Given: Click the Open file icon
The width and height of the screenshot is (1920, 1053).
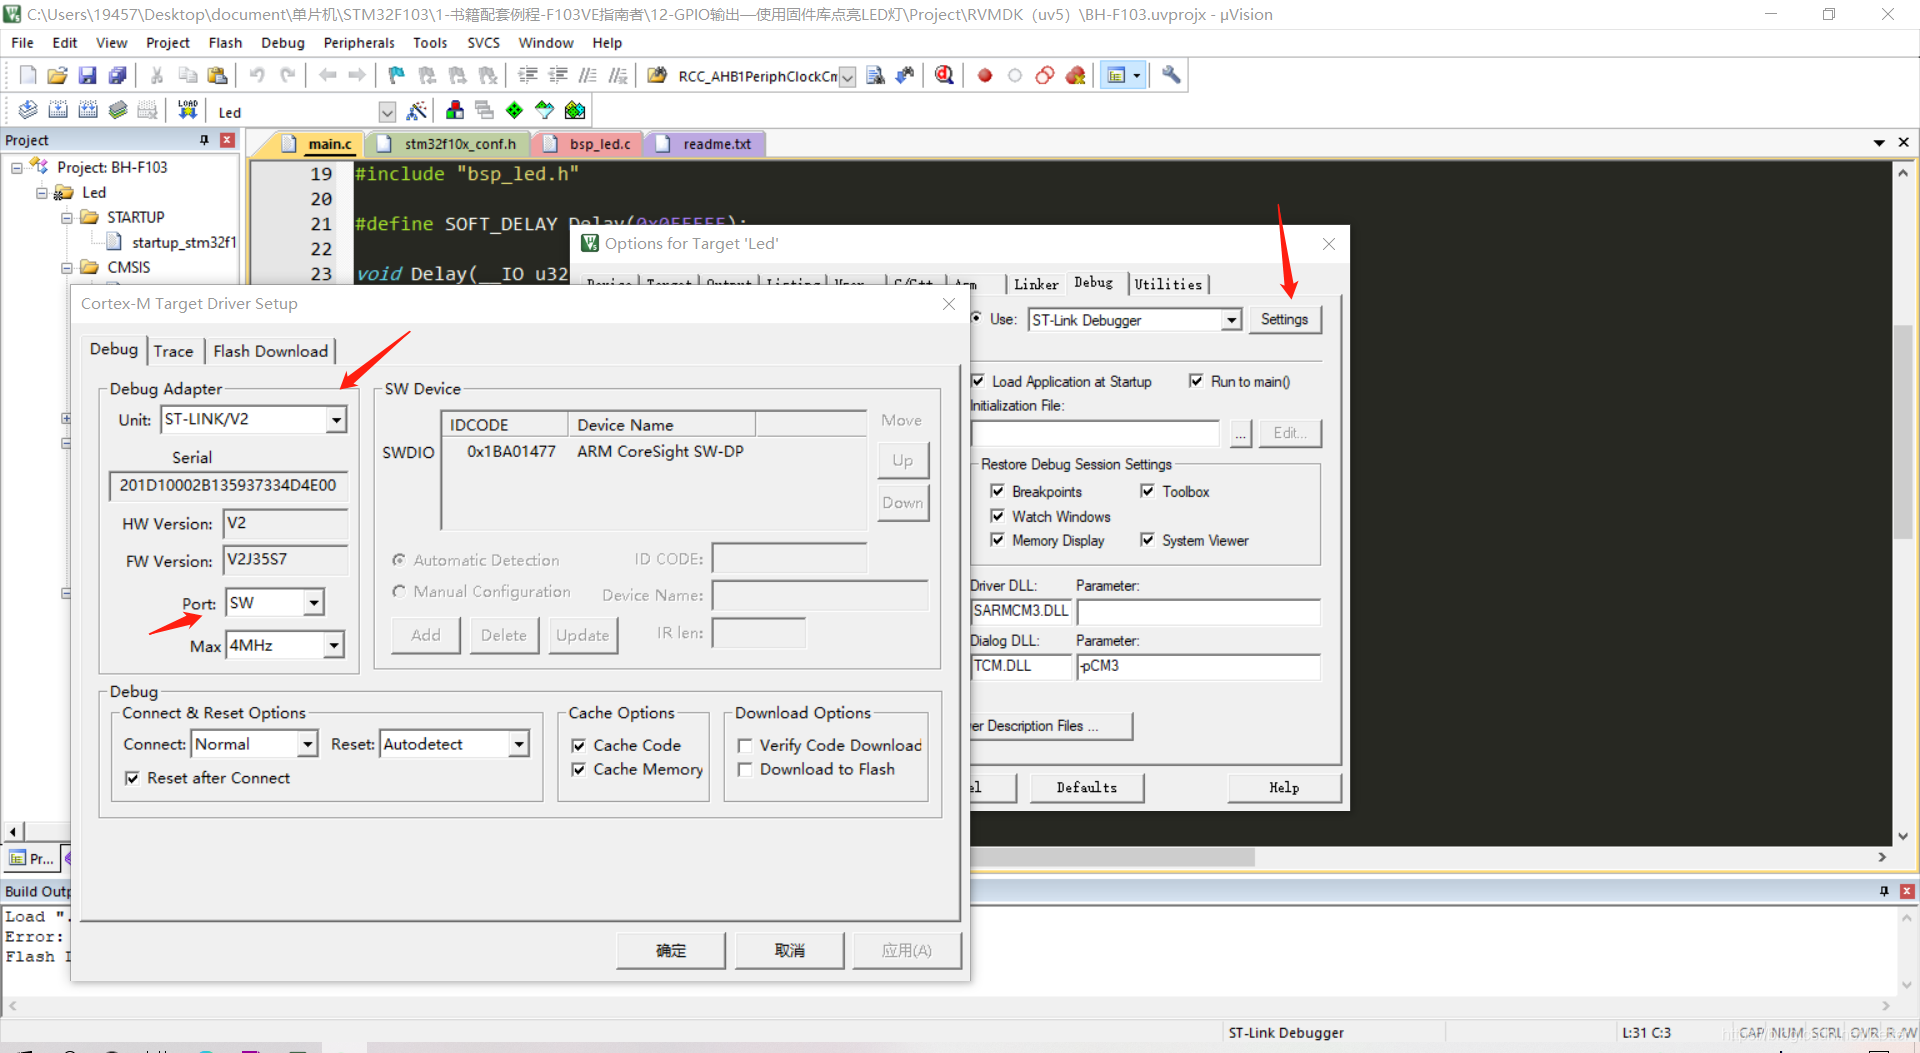Looking at the screenshot, I should click(x=58, y=75).
